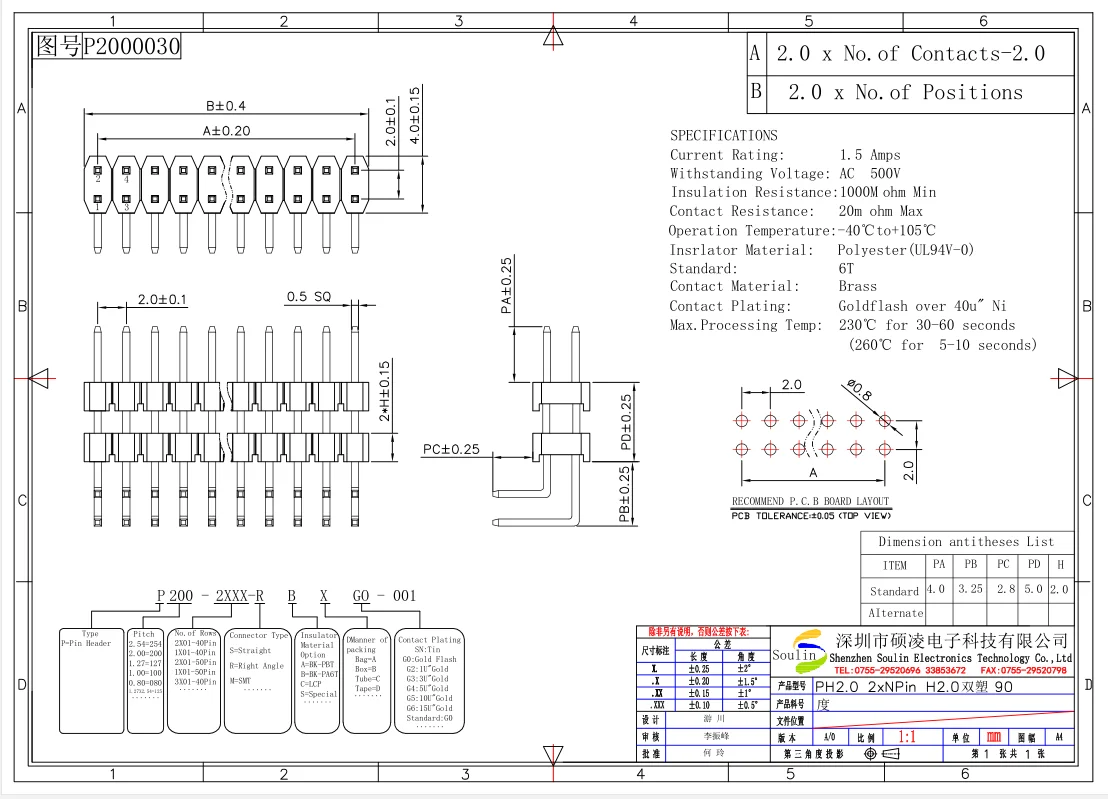The width and height of the screenshot is (1108, 799).
Task: Click the SPECIFICATIONS heading text
Action: pos(728,135)
